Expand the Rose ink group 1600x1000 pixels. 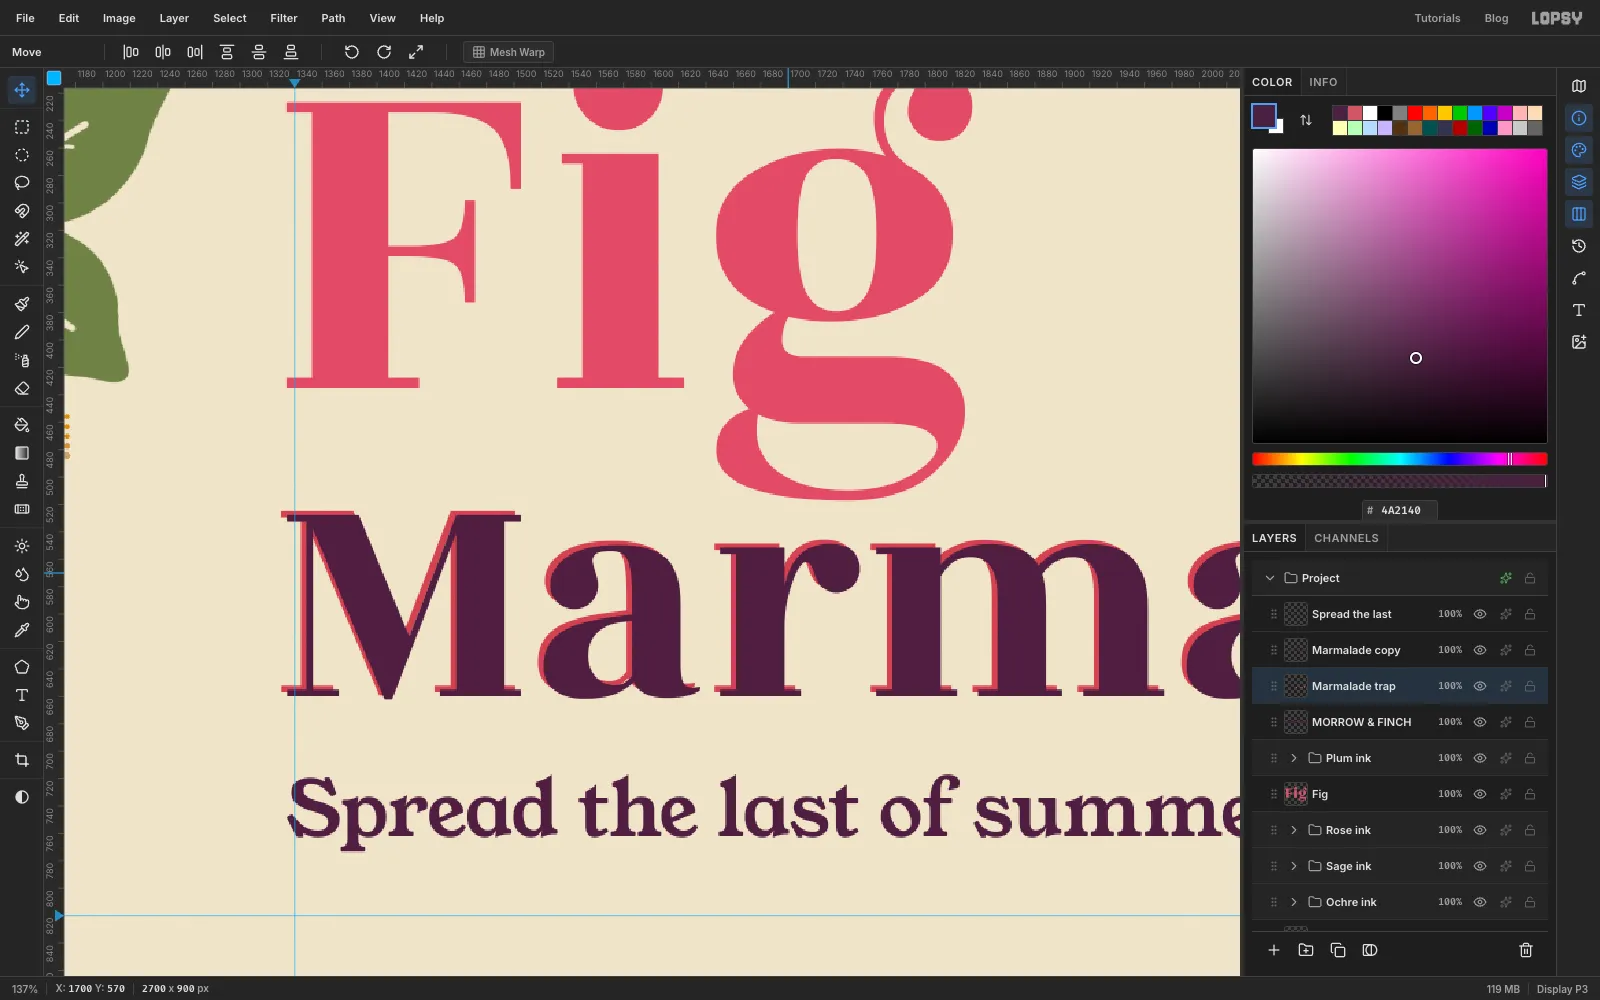point(1294,830)
